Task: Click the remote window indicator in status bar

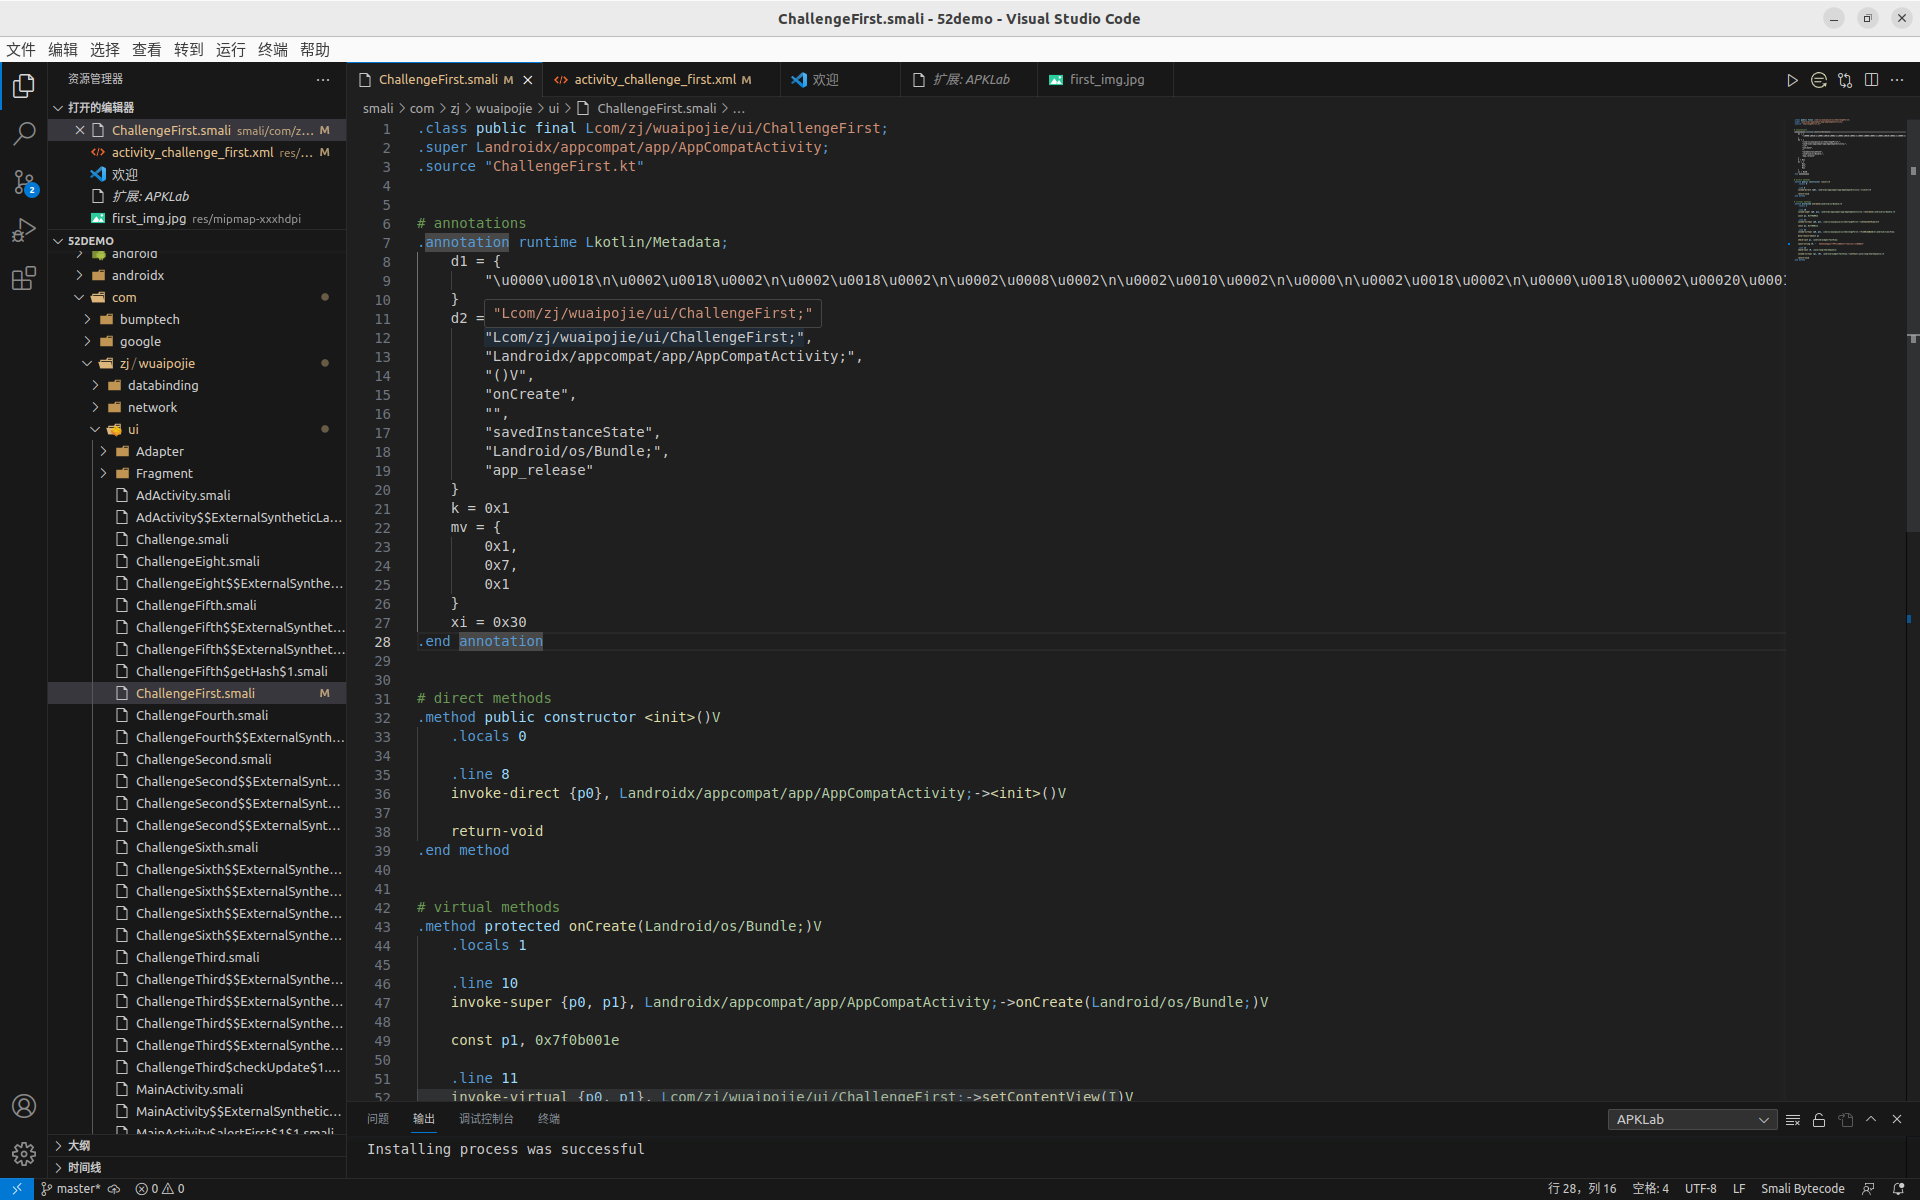Action: tap(17, 1189)
